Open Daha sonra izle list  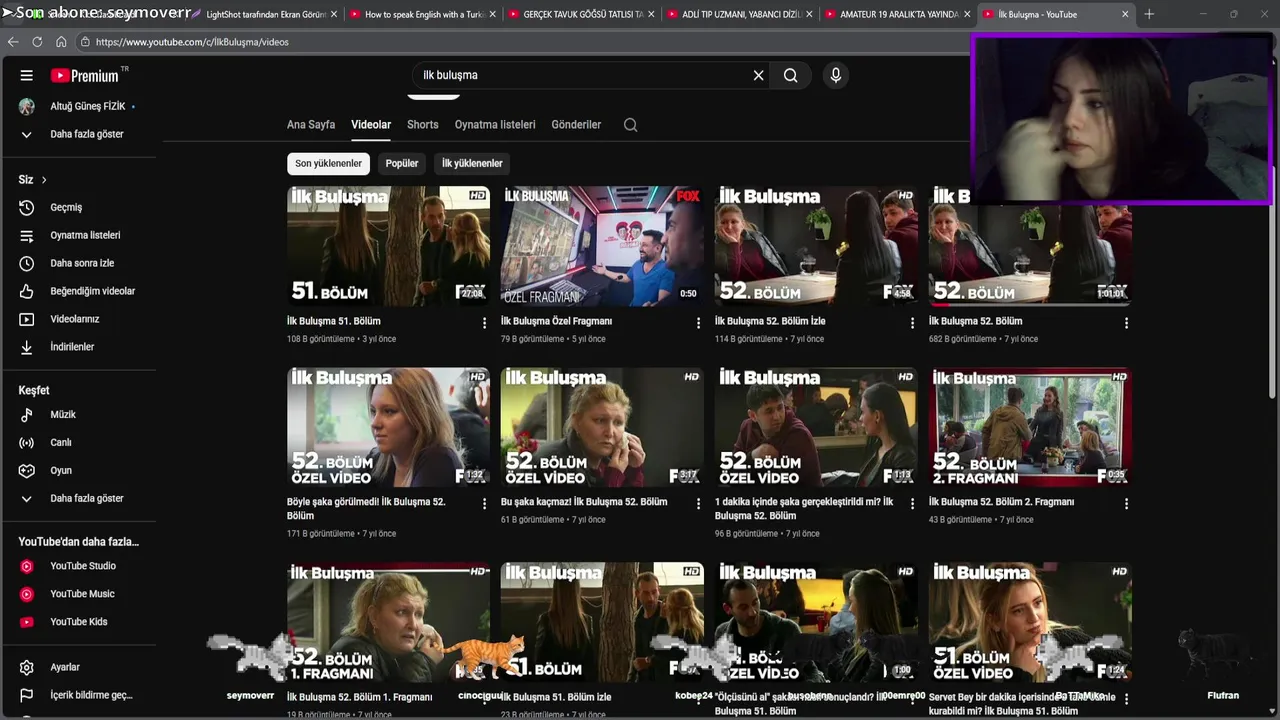80,263
